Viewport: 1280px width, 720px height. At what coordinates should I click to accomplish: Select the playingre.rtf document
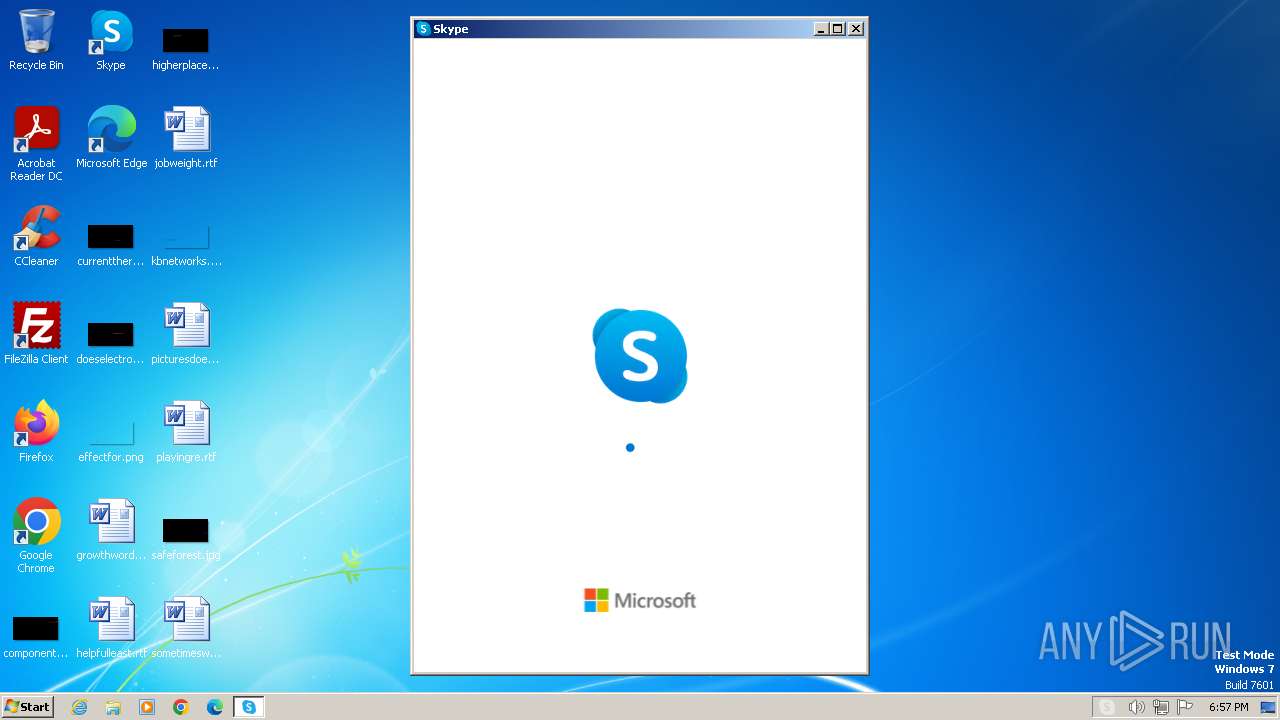tap(186, 431)
